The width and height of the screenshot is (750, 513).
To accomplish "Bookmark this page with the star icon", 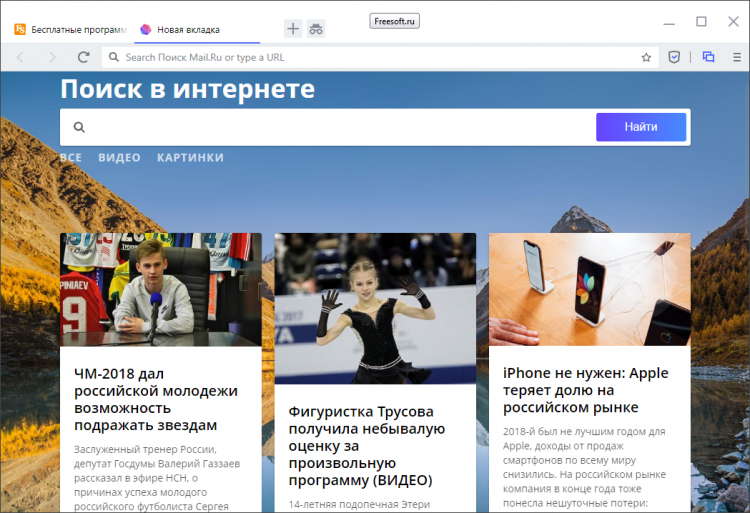I will pyautogui.click(x=646, y=58).
